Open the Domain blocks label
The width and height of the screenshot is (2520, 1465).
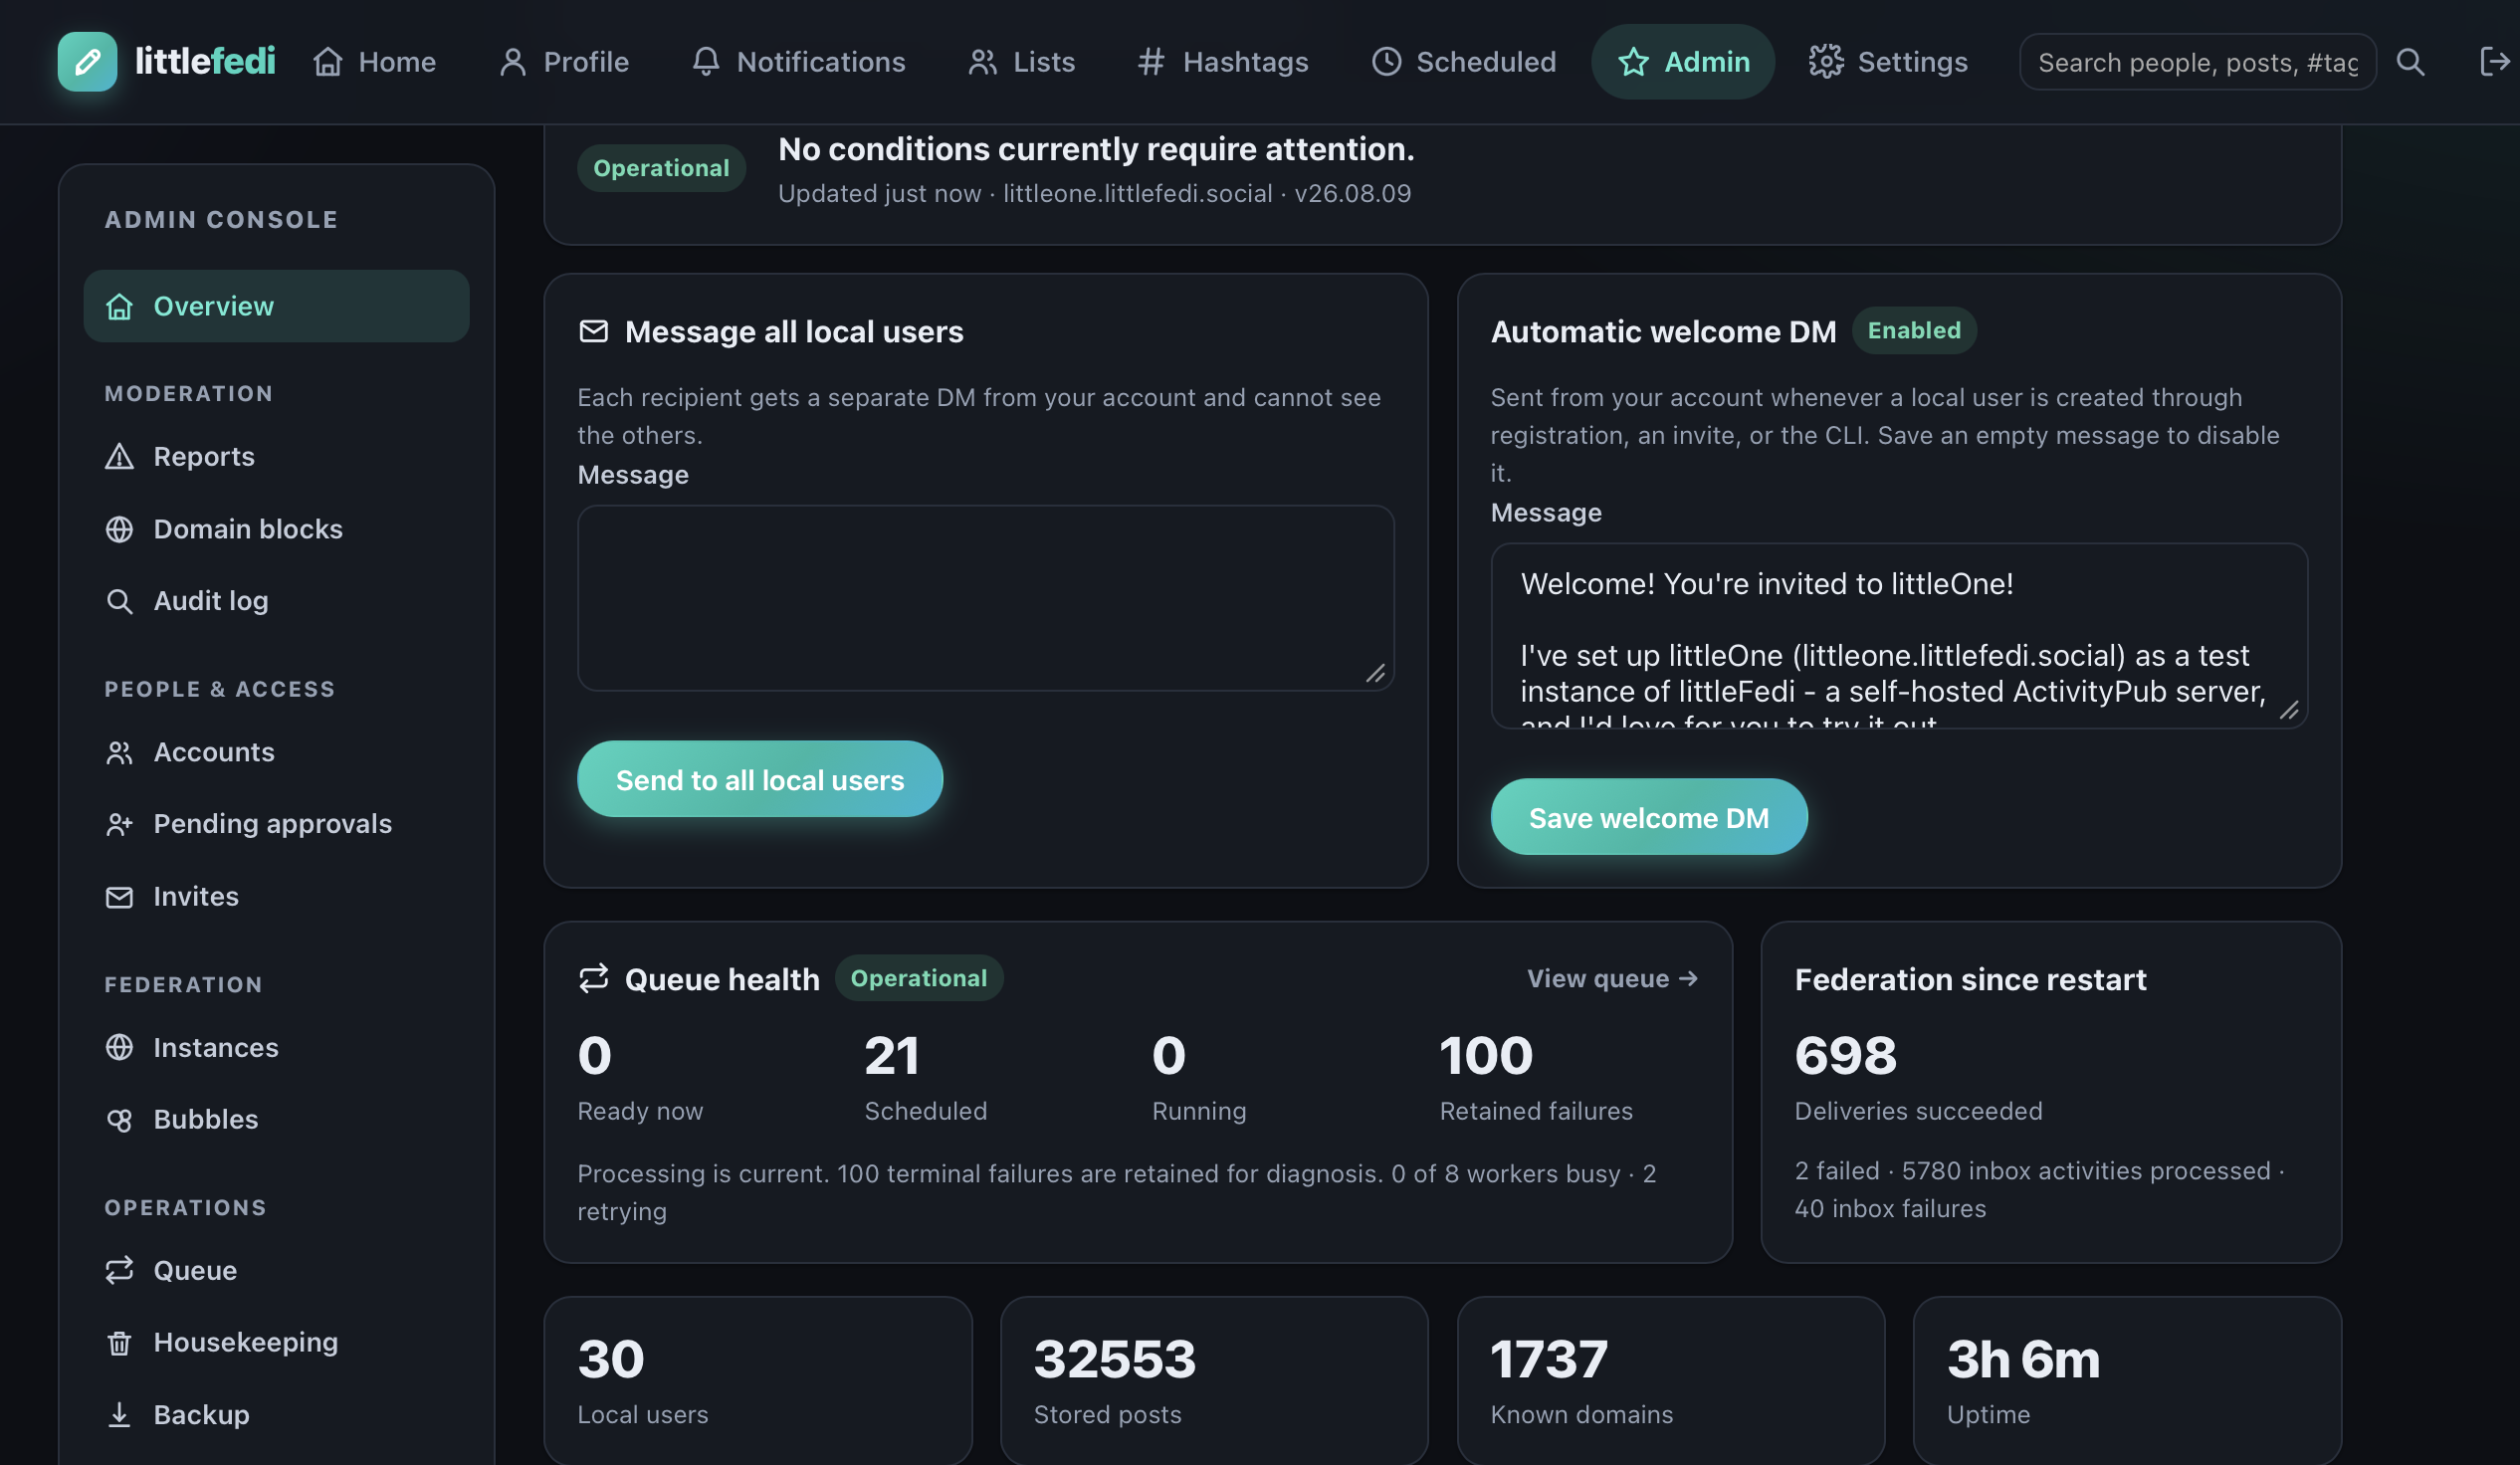[248, 529]
